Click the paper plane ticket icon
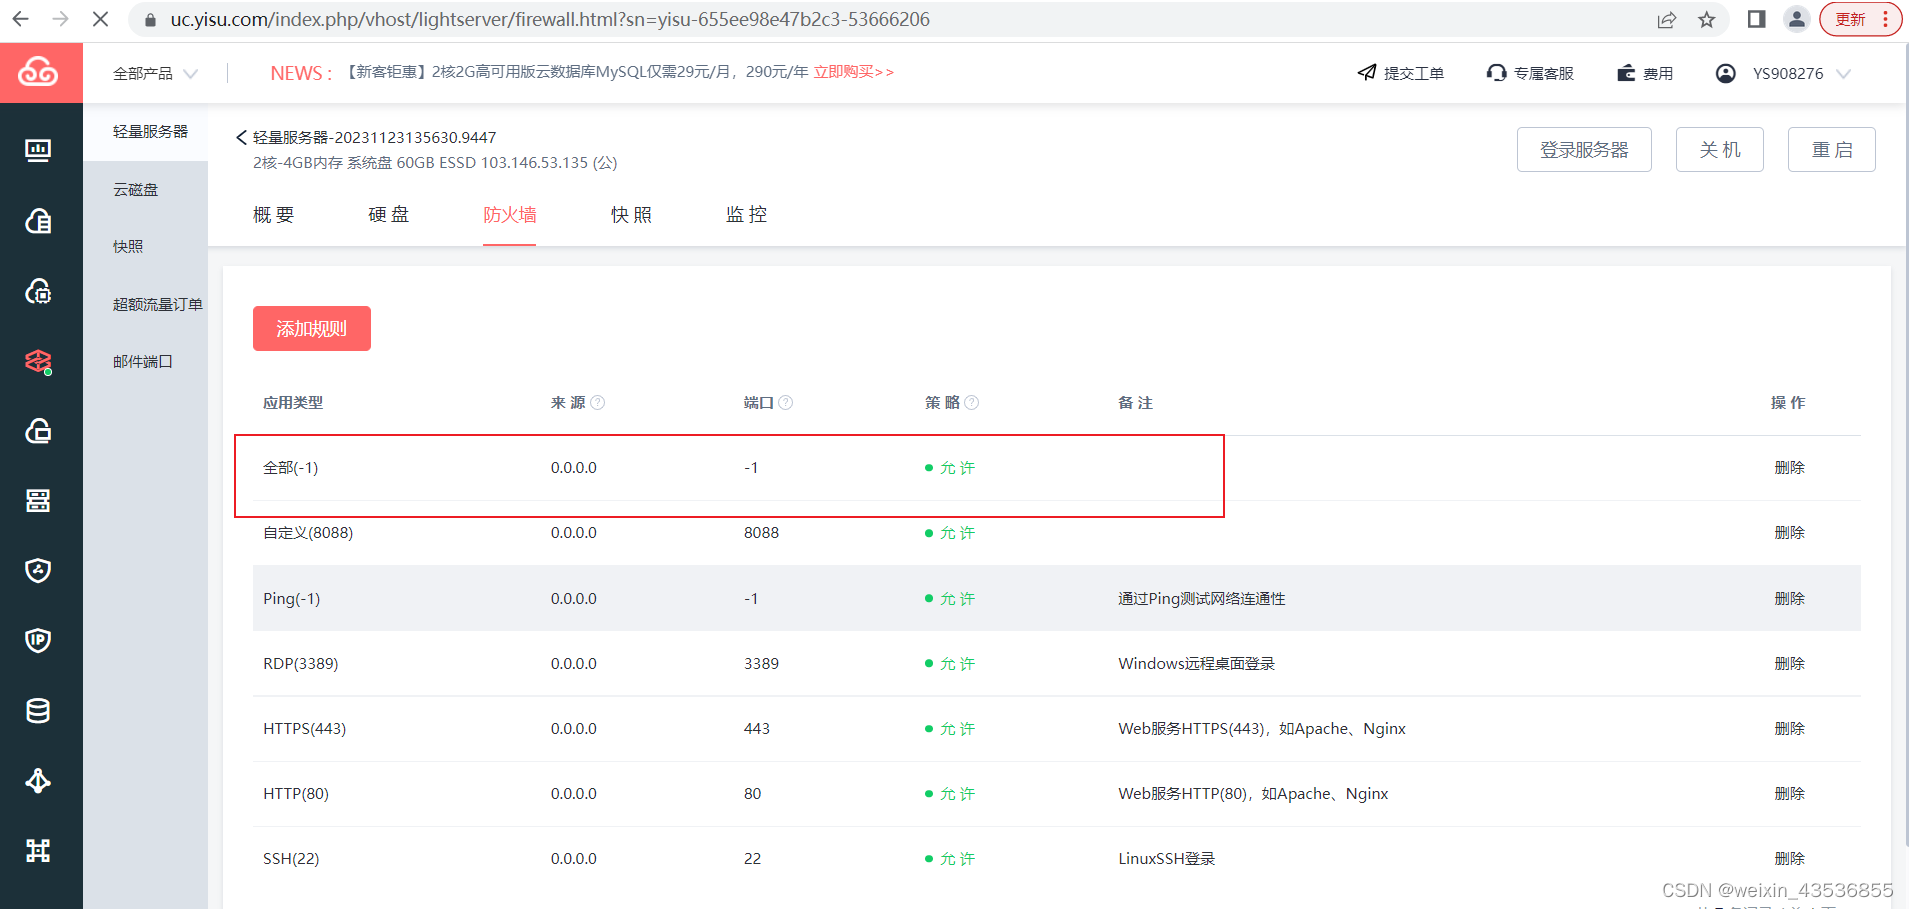The height and width of the screenshot is (909, 1909). tap(1367, 72)
